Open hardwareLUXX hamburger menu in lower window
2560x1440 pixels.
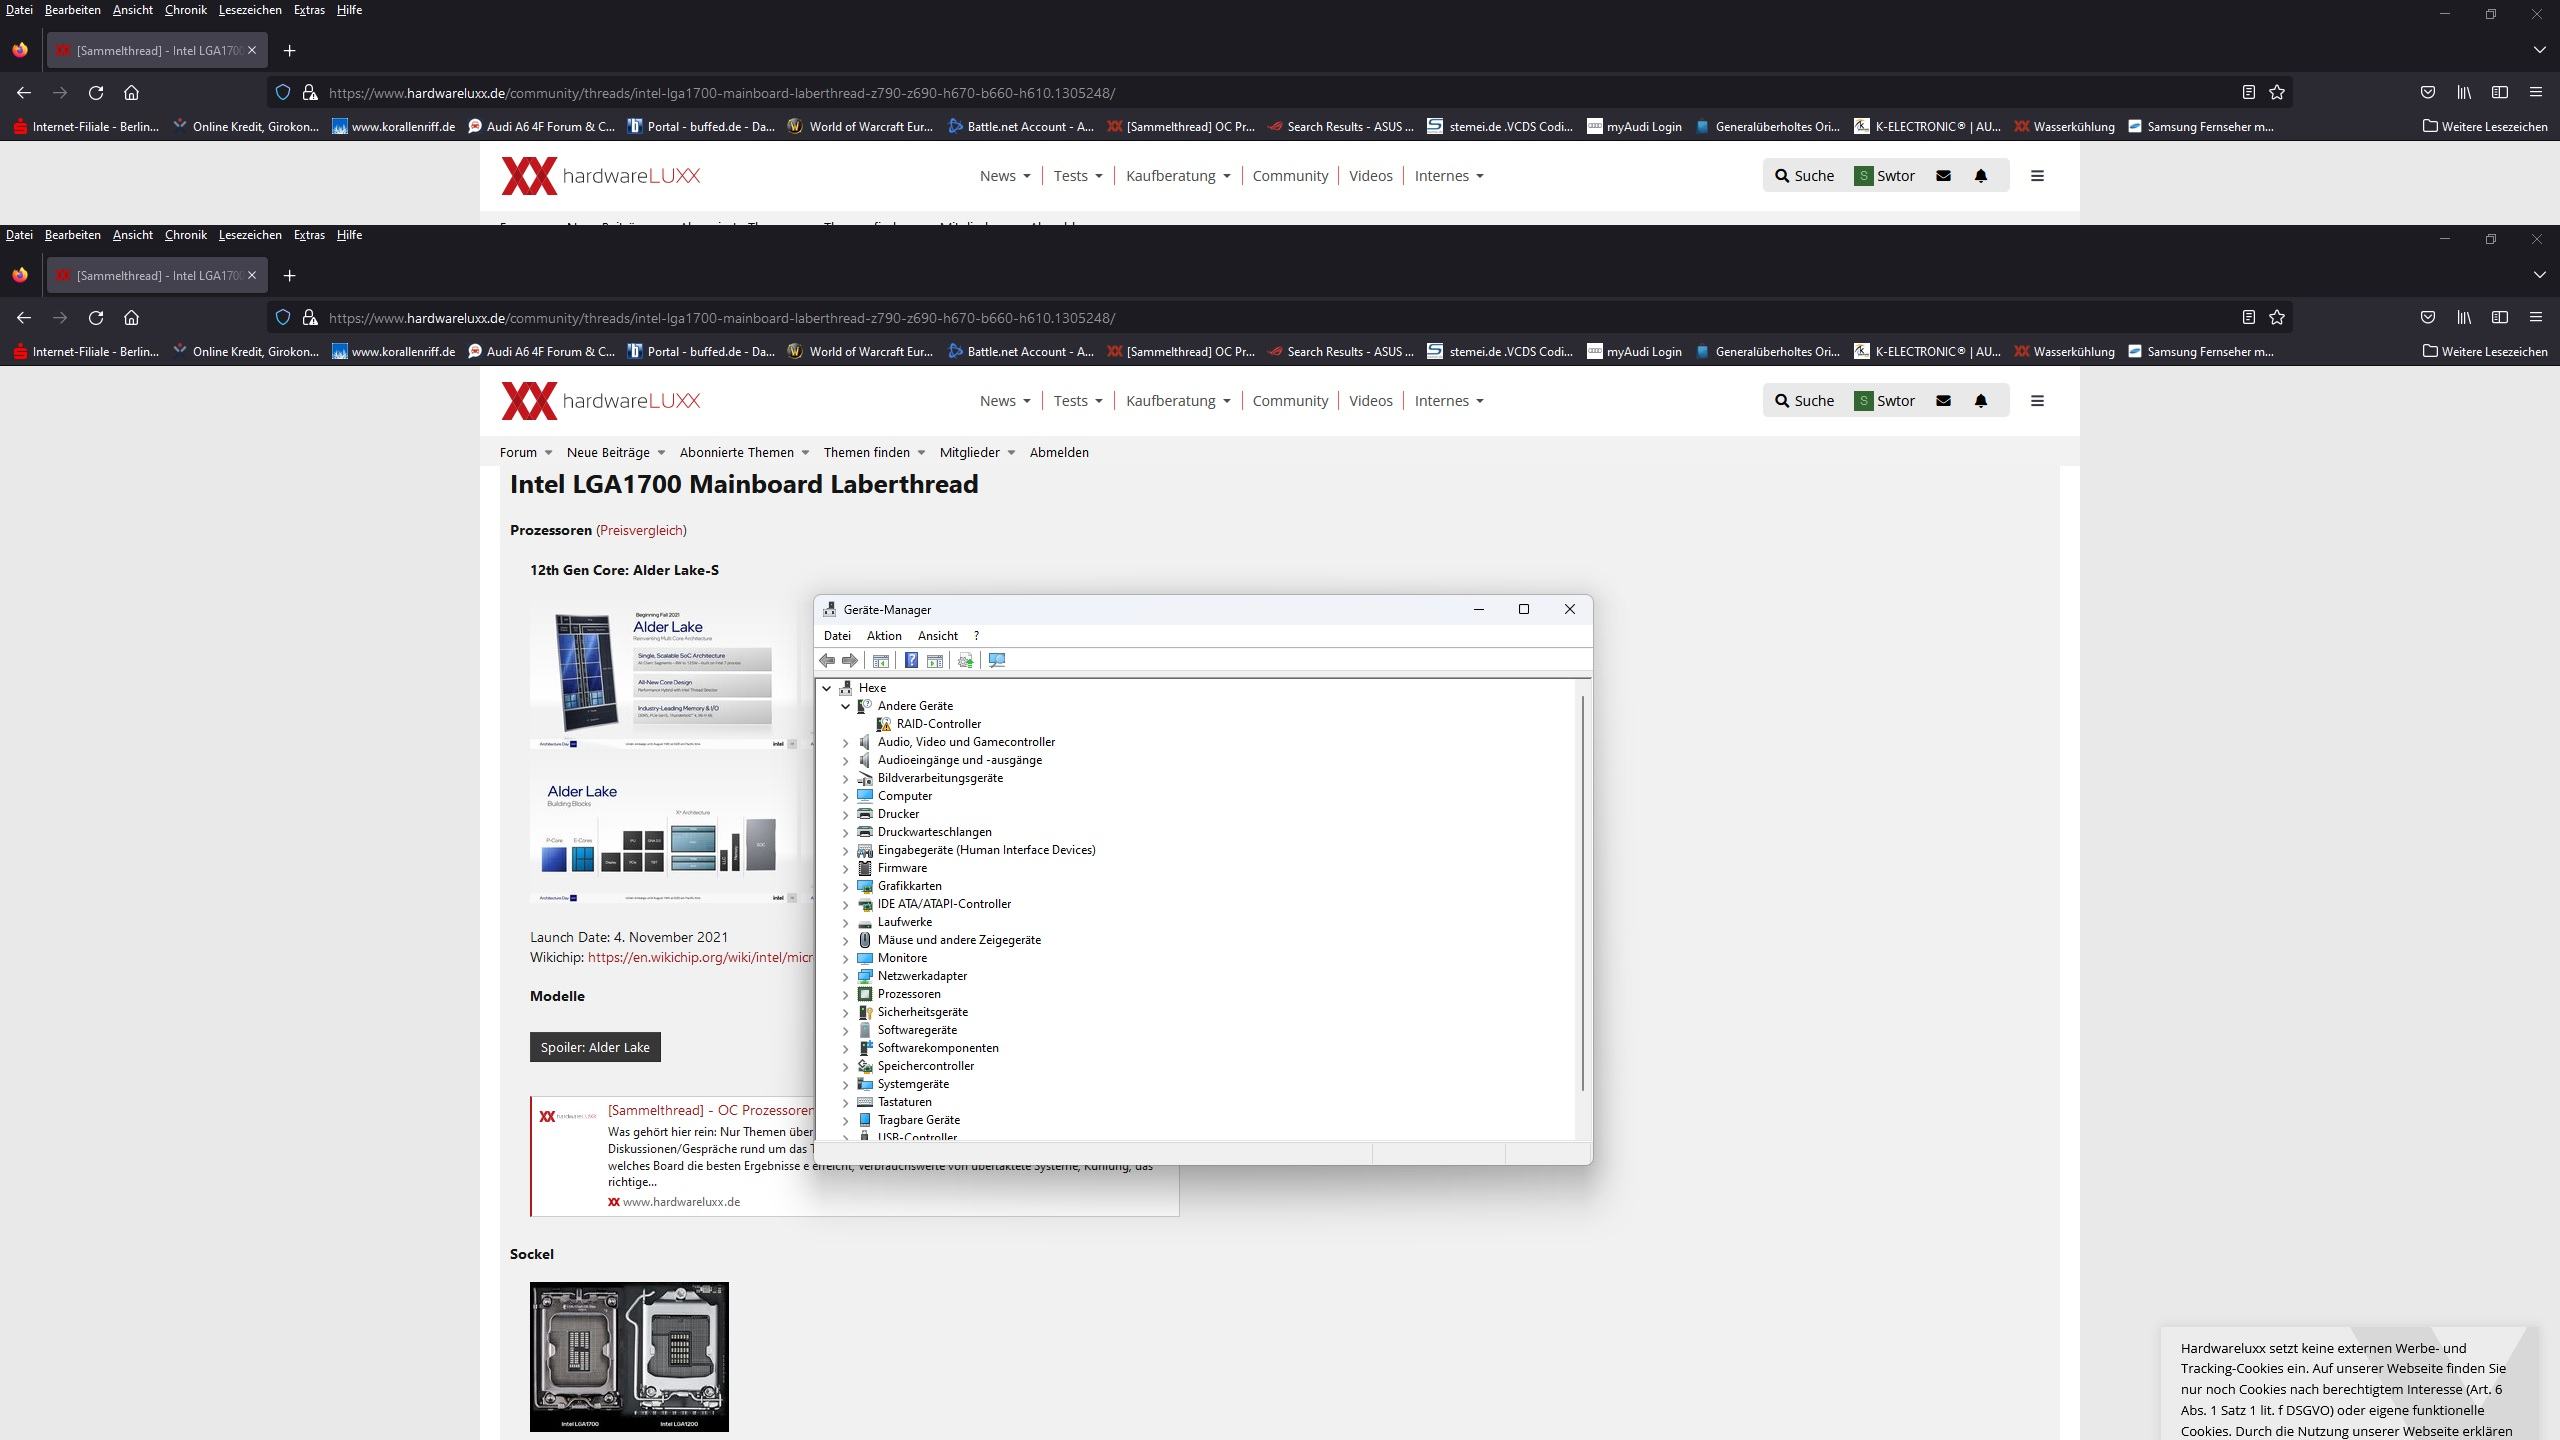pyautogui.click(x=2037, y=401)
